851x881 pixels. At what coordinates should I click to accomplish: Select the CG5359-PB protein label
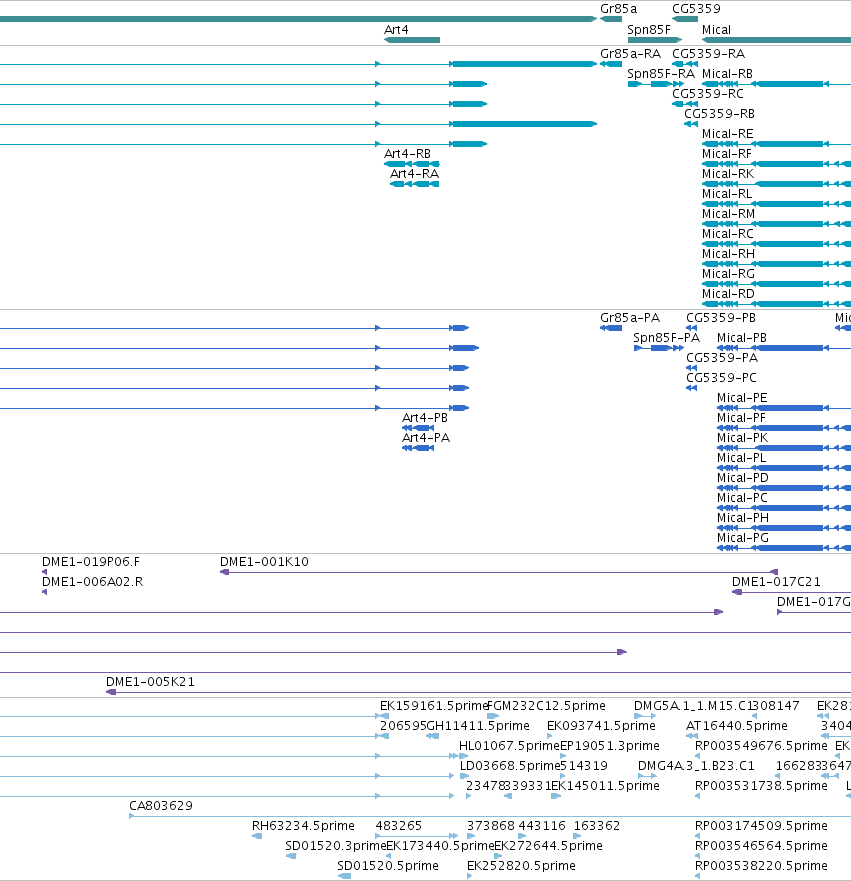(x=721, y=318)
